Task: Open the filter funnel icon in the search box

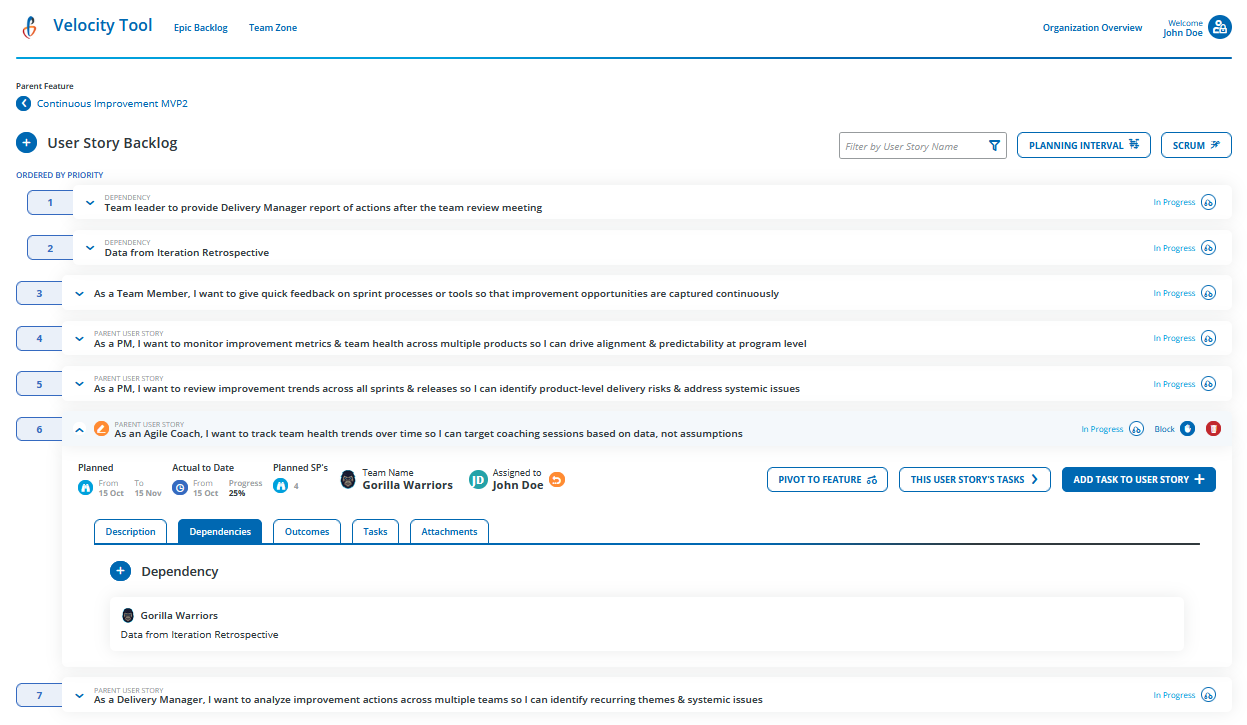Action: coord(995,145)
